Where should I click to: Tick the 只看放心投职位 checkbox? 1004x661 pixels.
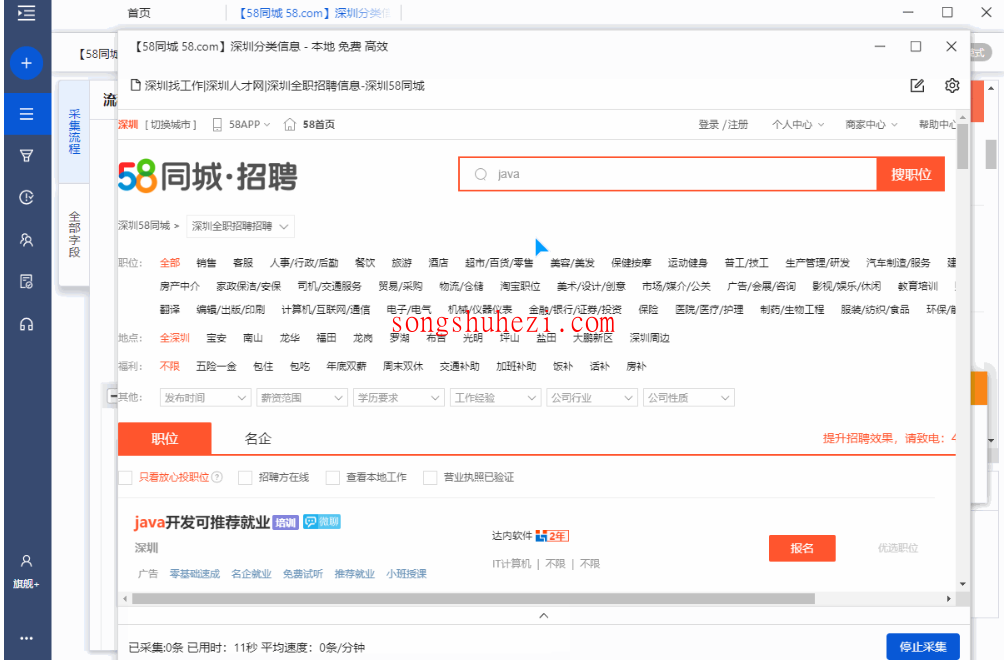coord(126,478)
